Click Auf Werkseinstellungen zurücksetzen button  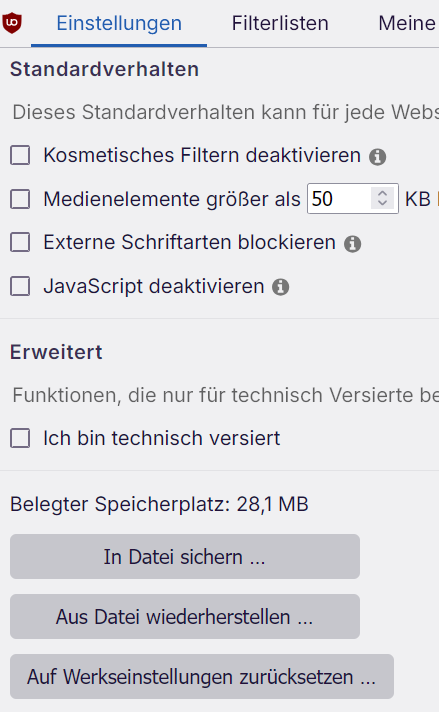[x=202, y=677]
